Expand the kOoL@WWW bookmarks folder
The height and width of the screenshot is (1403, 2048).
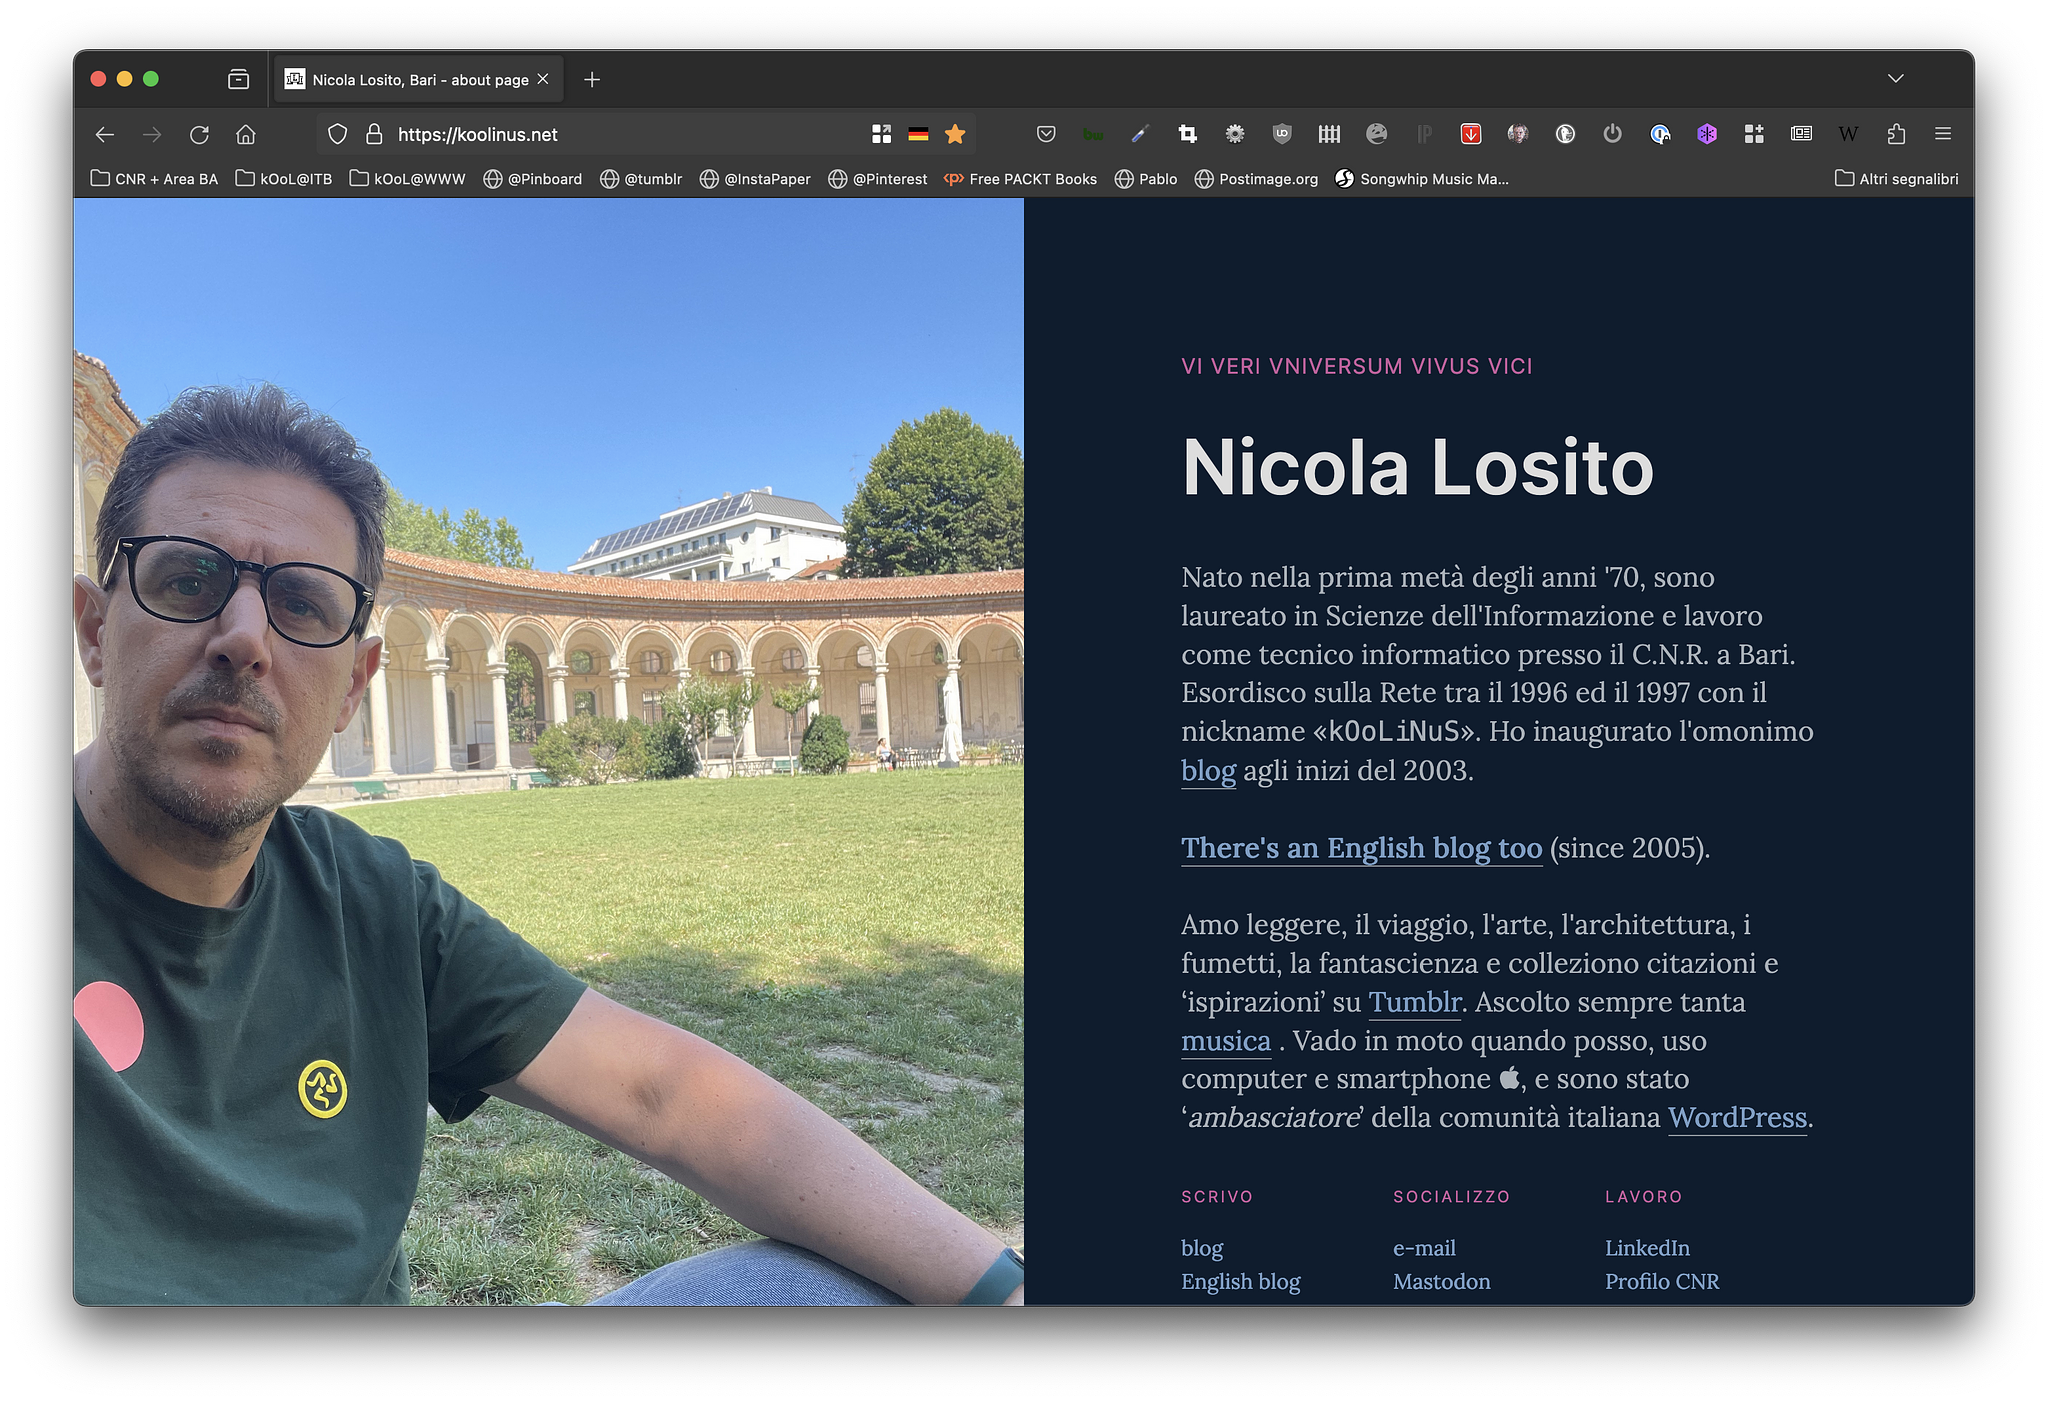408,179
